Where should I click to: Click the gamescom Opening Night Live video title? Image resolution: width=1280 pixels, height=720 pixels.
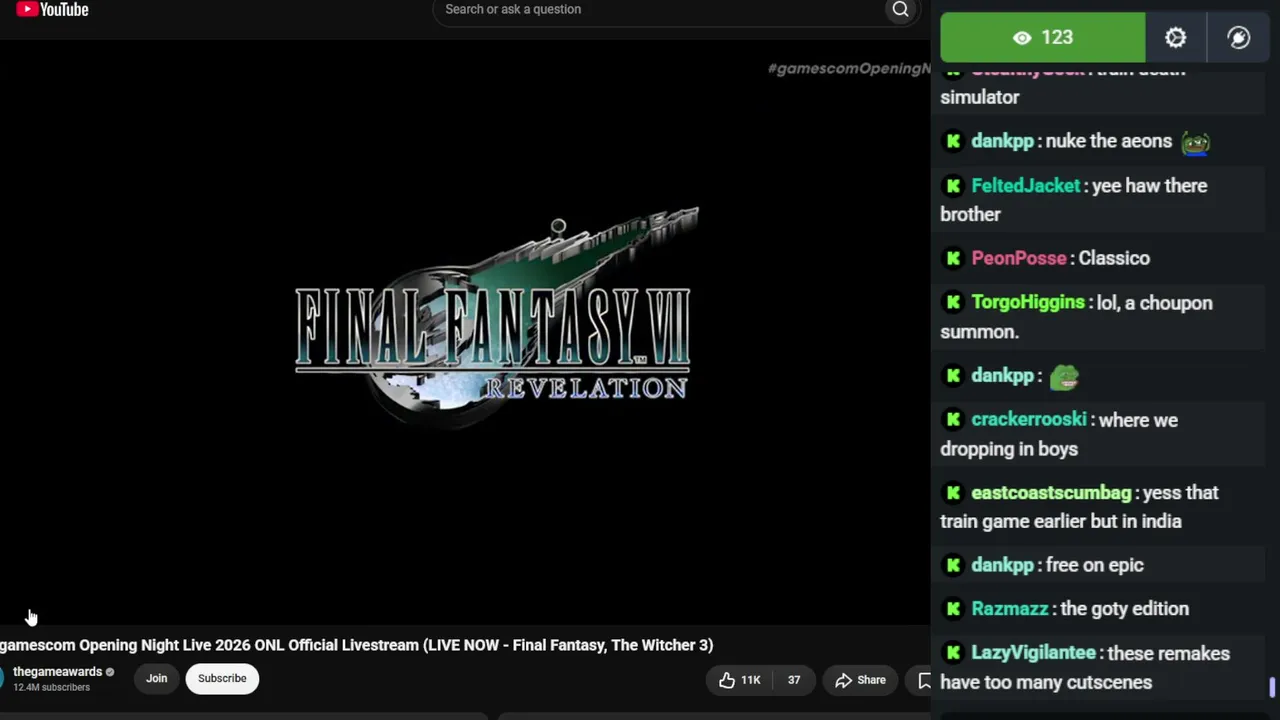[x=356, y=645]
